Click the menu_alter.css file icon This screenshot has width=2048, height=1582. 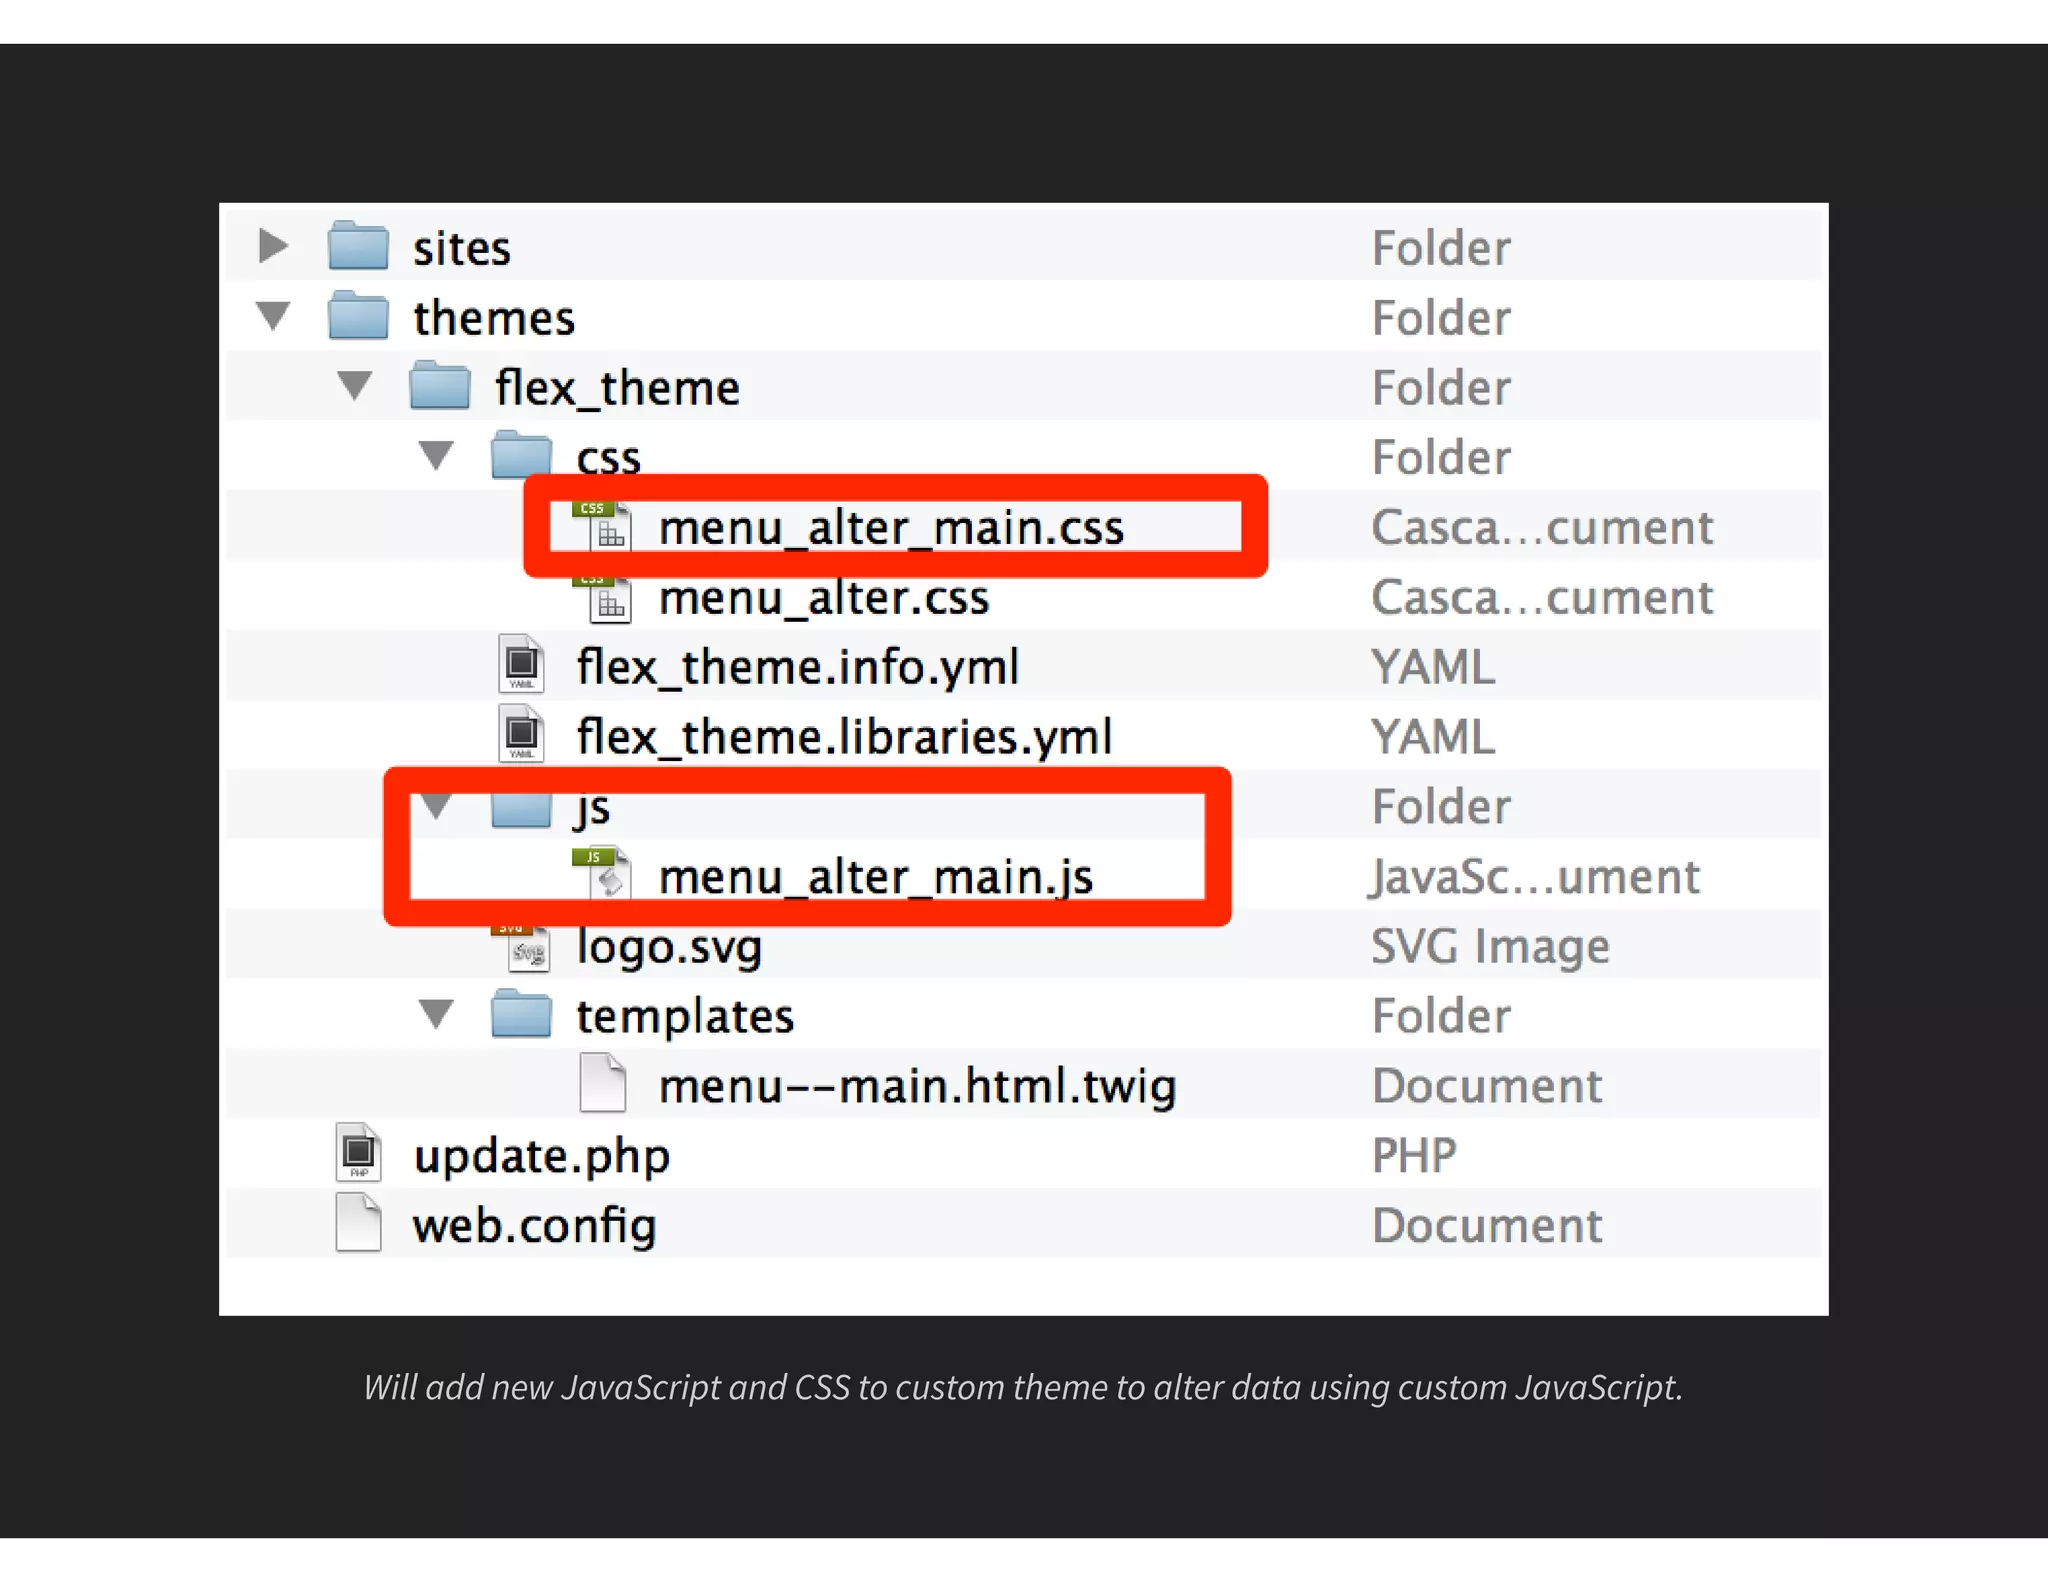point(602,599)
